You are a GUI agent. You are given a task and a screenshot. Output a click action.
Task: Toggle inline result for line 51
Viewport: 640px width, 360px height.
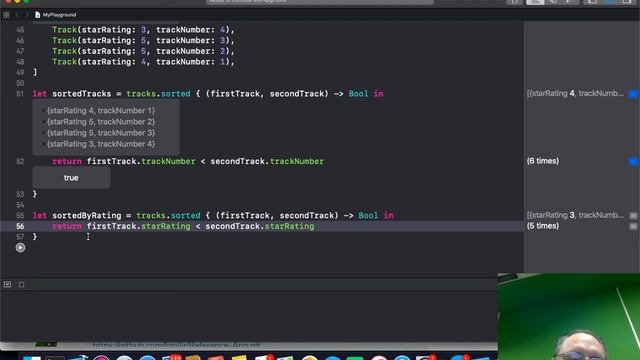(x=633, y=94)
